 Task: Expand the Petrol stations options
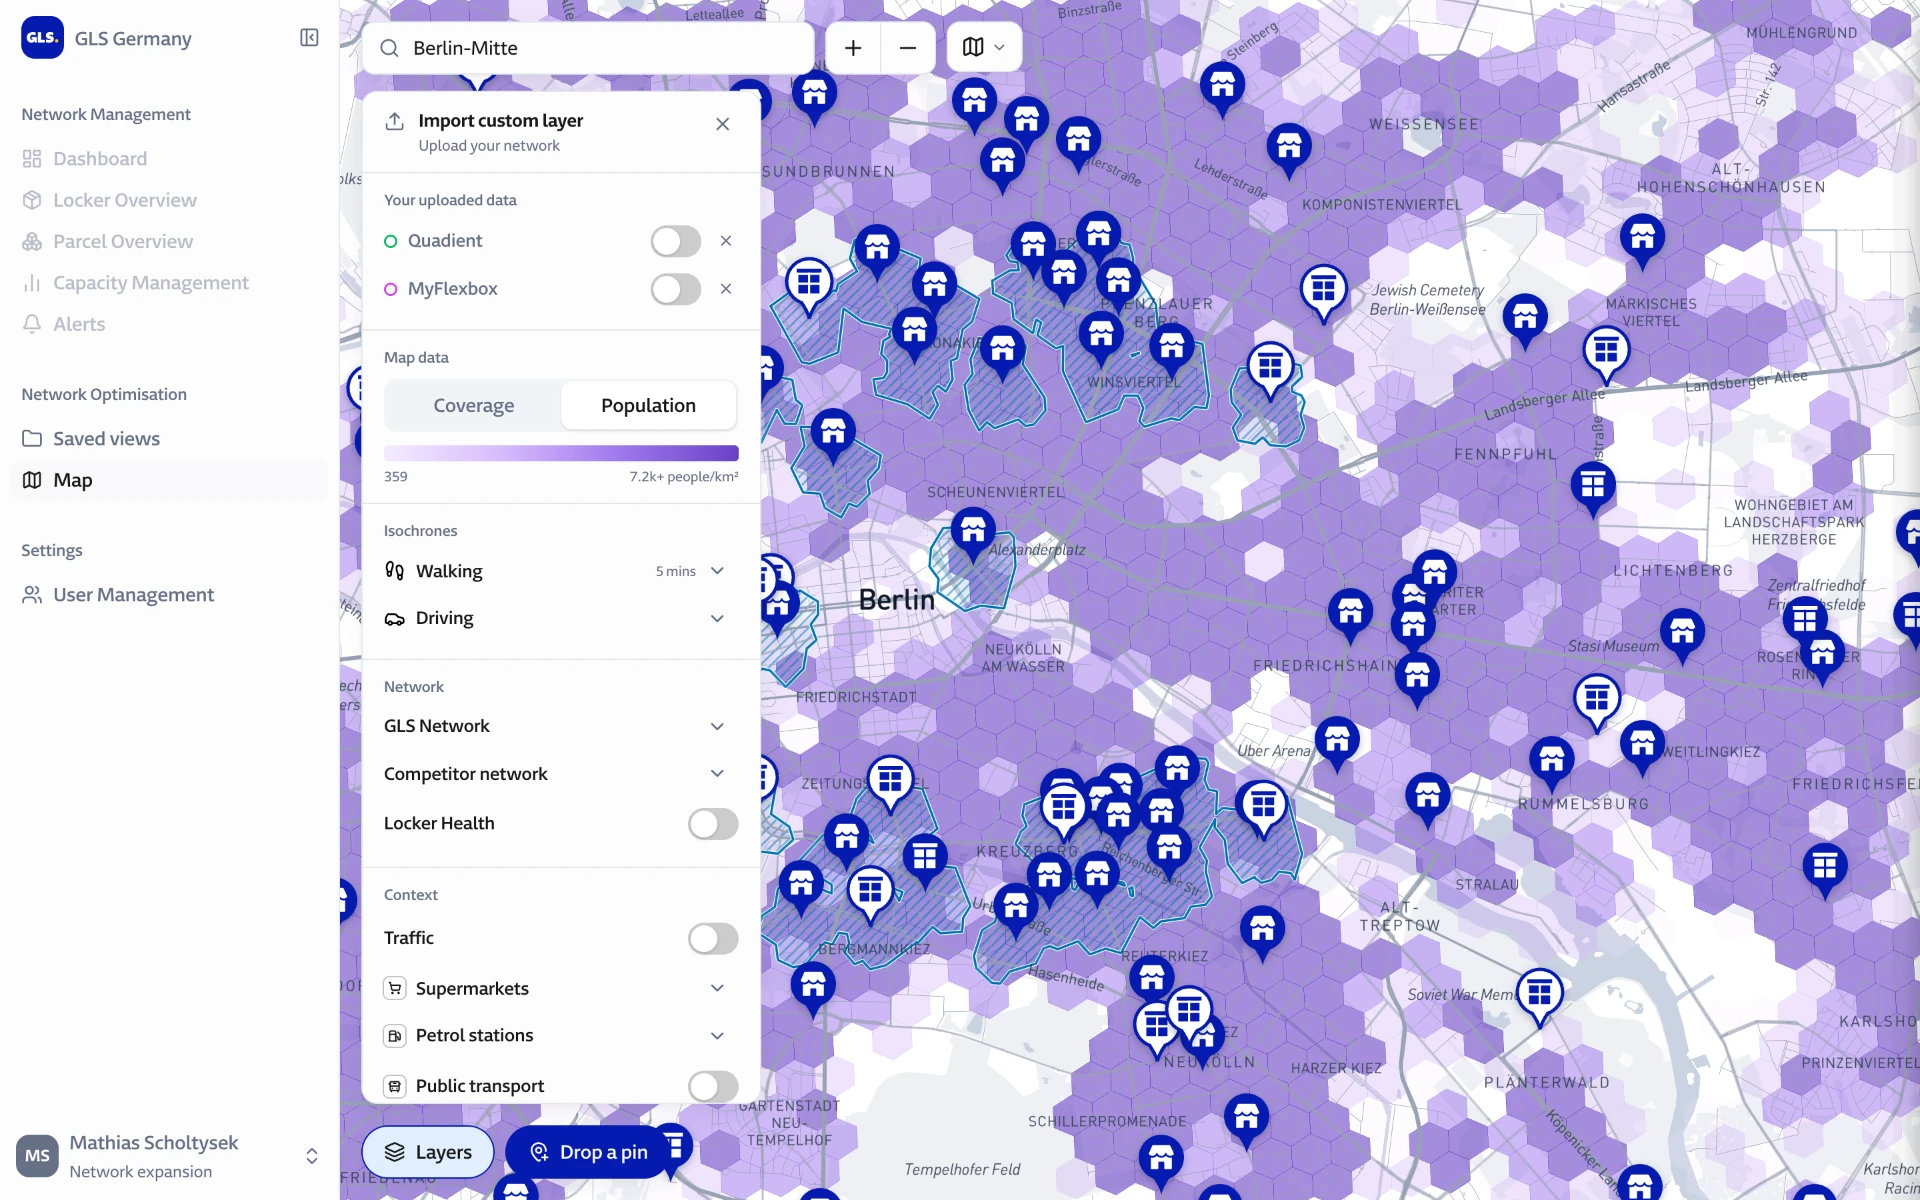click(717, 1036)
